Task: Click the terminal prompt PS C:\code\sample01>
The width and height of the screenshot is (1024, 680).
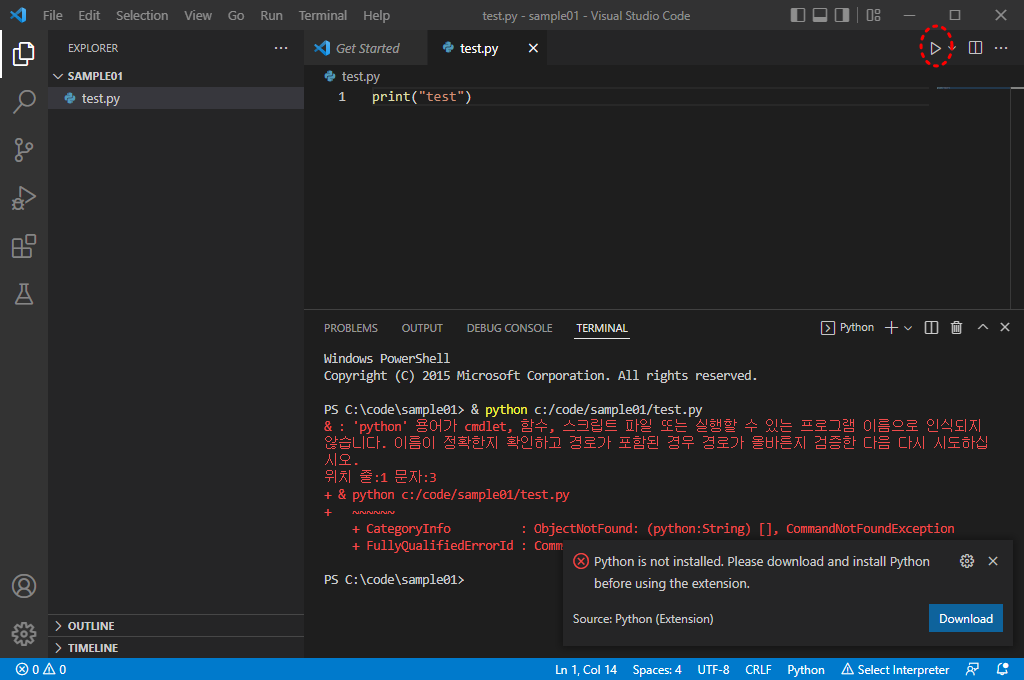Action: (394, 579)
